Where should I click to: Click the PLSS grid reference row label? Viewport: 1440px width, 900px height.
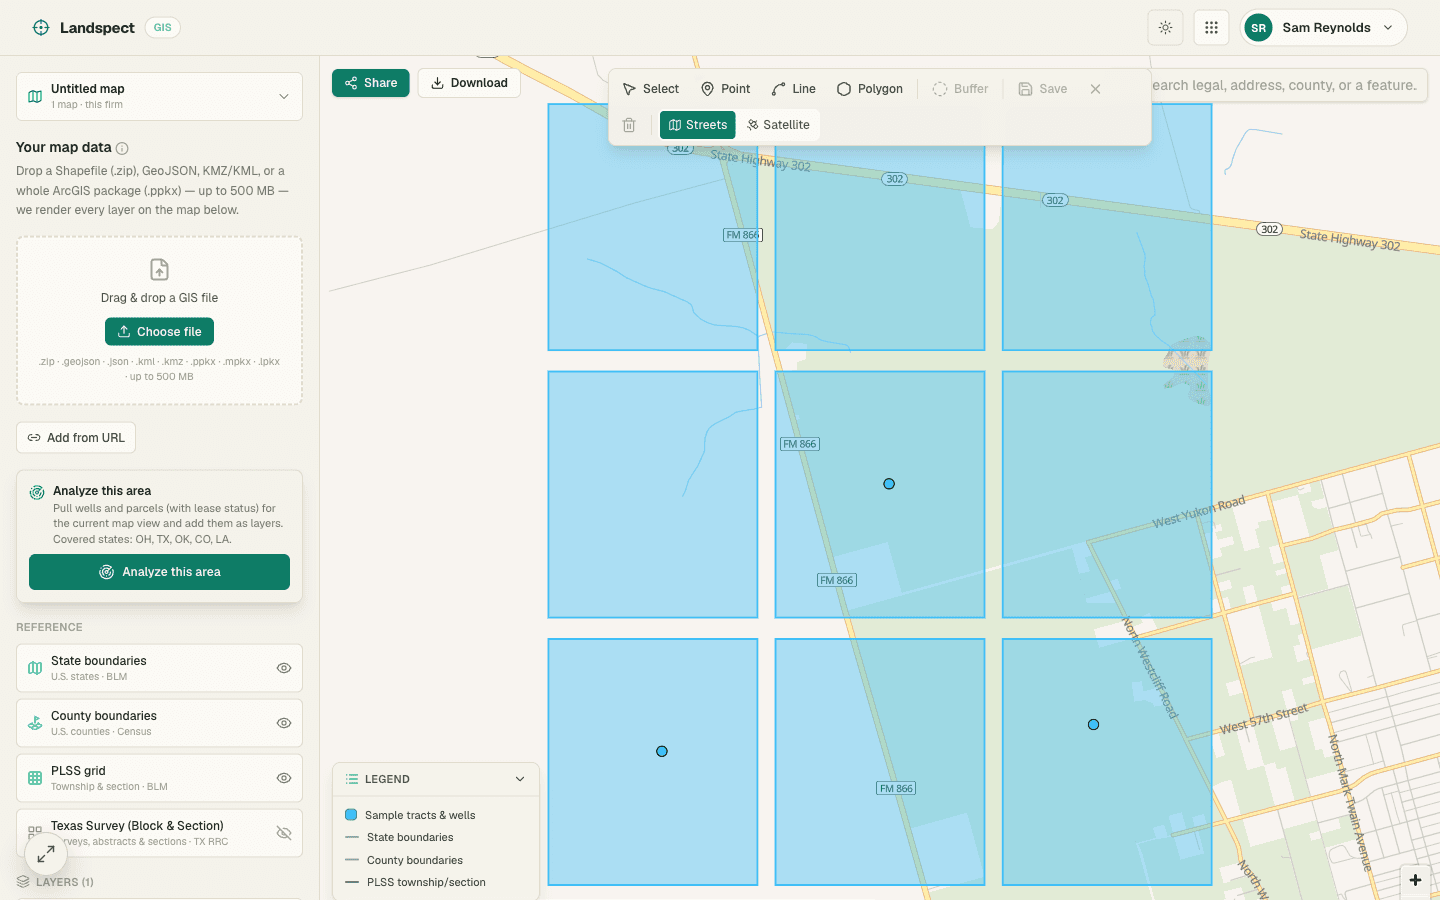click(x=78, y=771)
